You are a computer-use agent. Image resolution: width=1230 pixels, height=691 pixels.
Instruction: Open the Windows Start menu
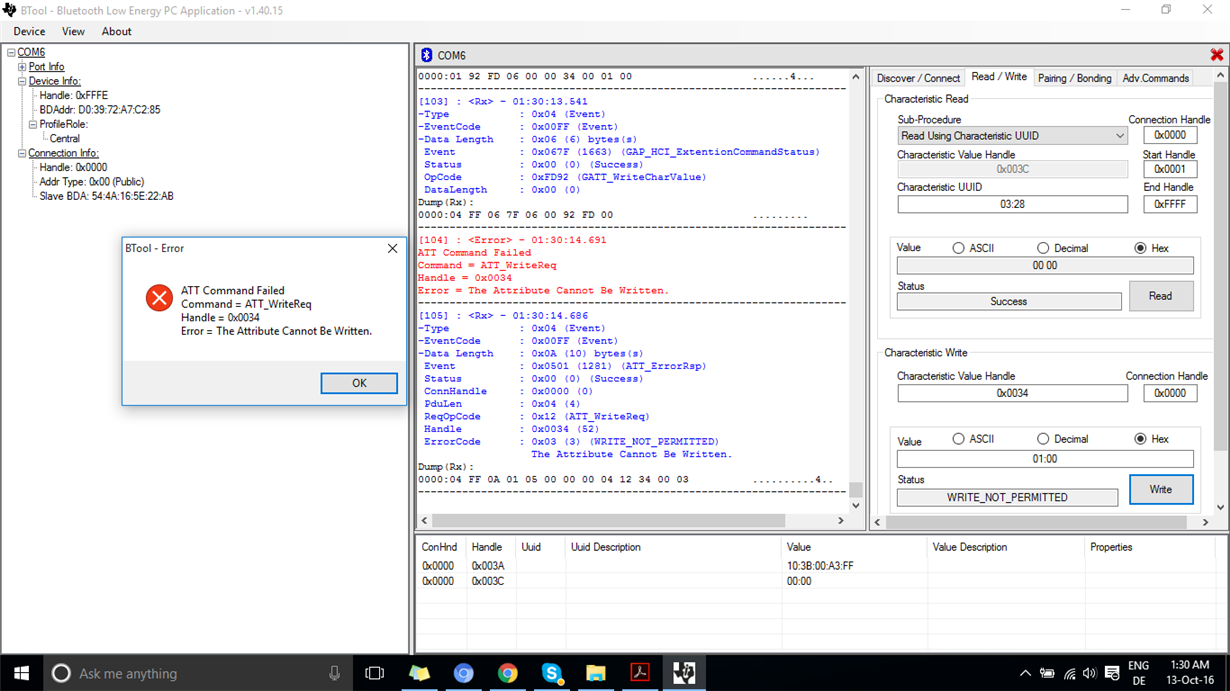(x=21, y=673)
